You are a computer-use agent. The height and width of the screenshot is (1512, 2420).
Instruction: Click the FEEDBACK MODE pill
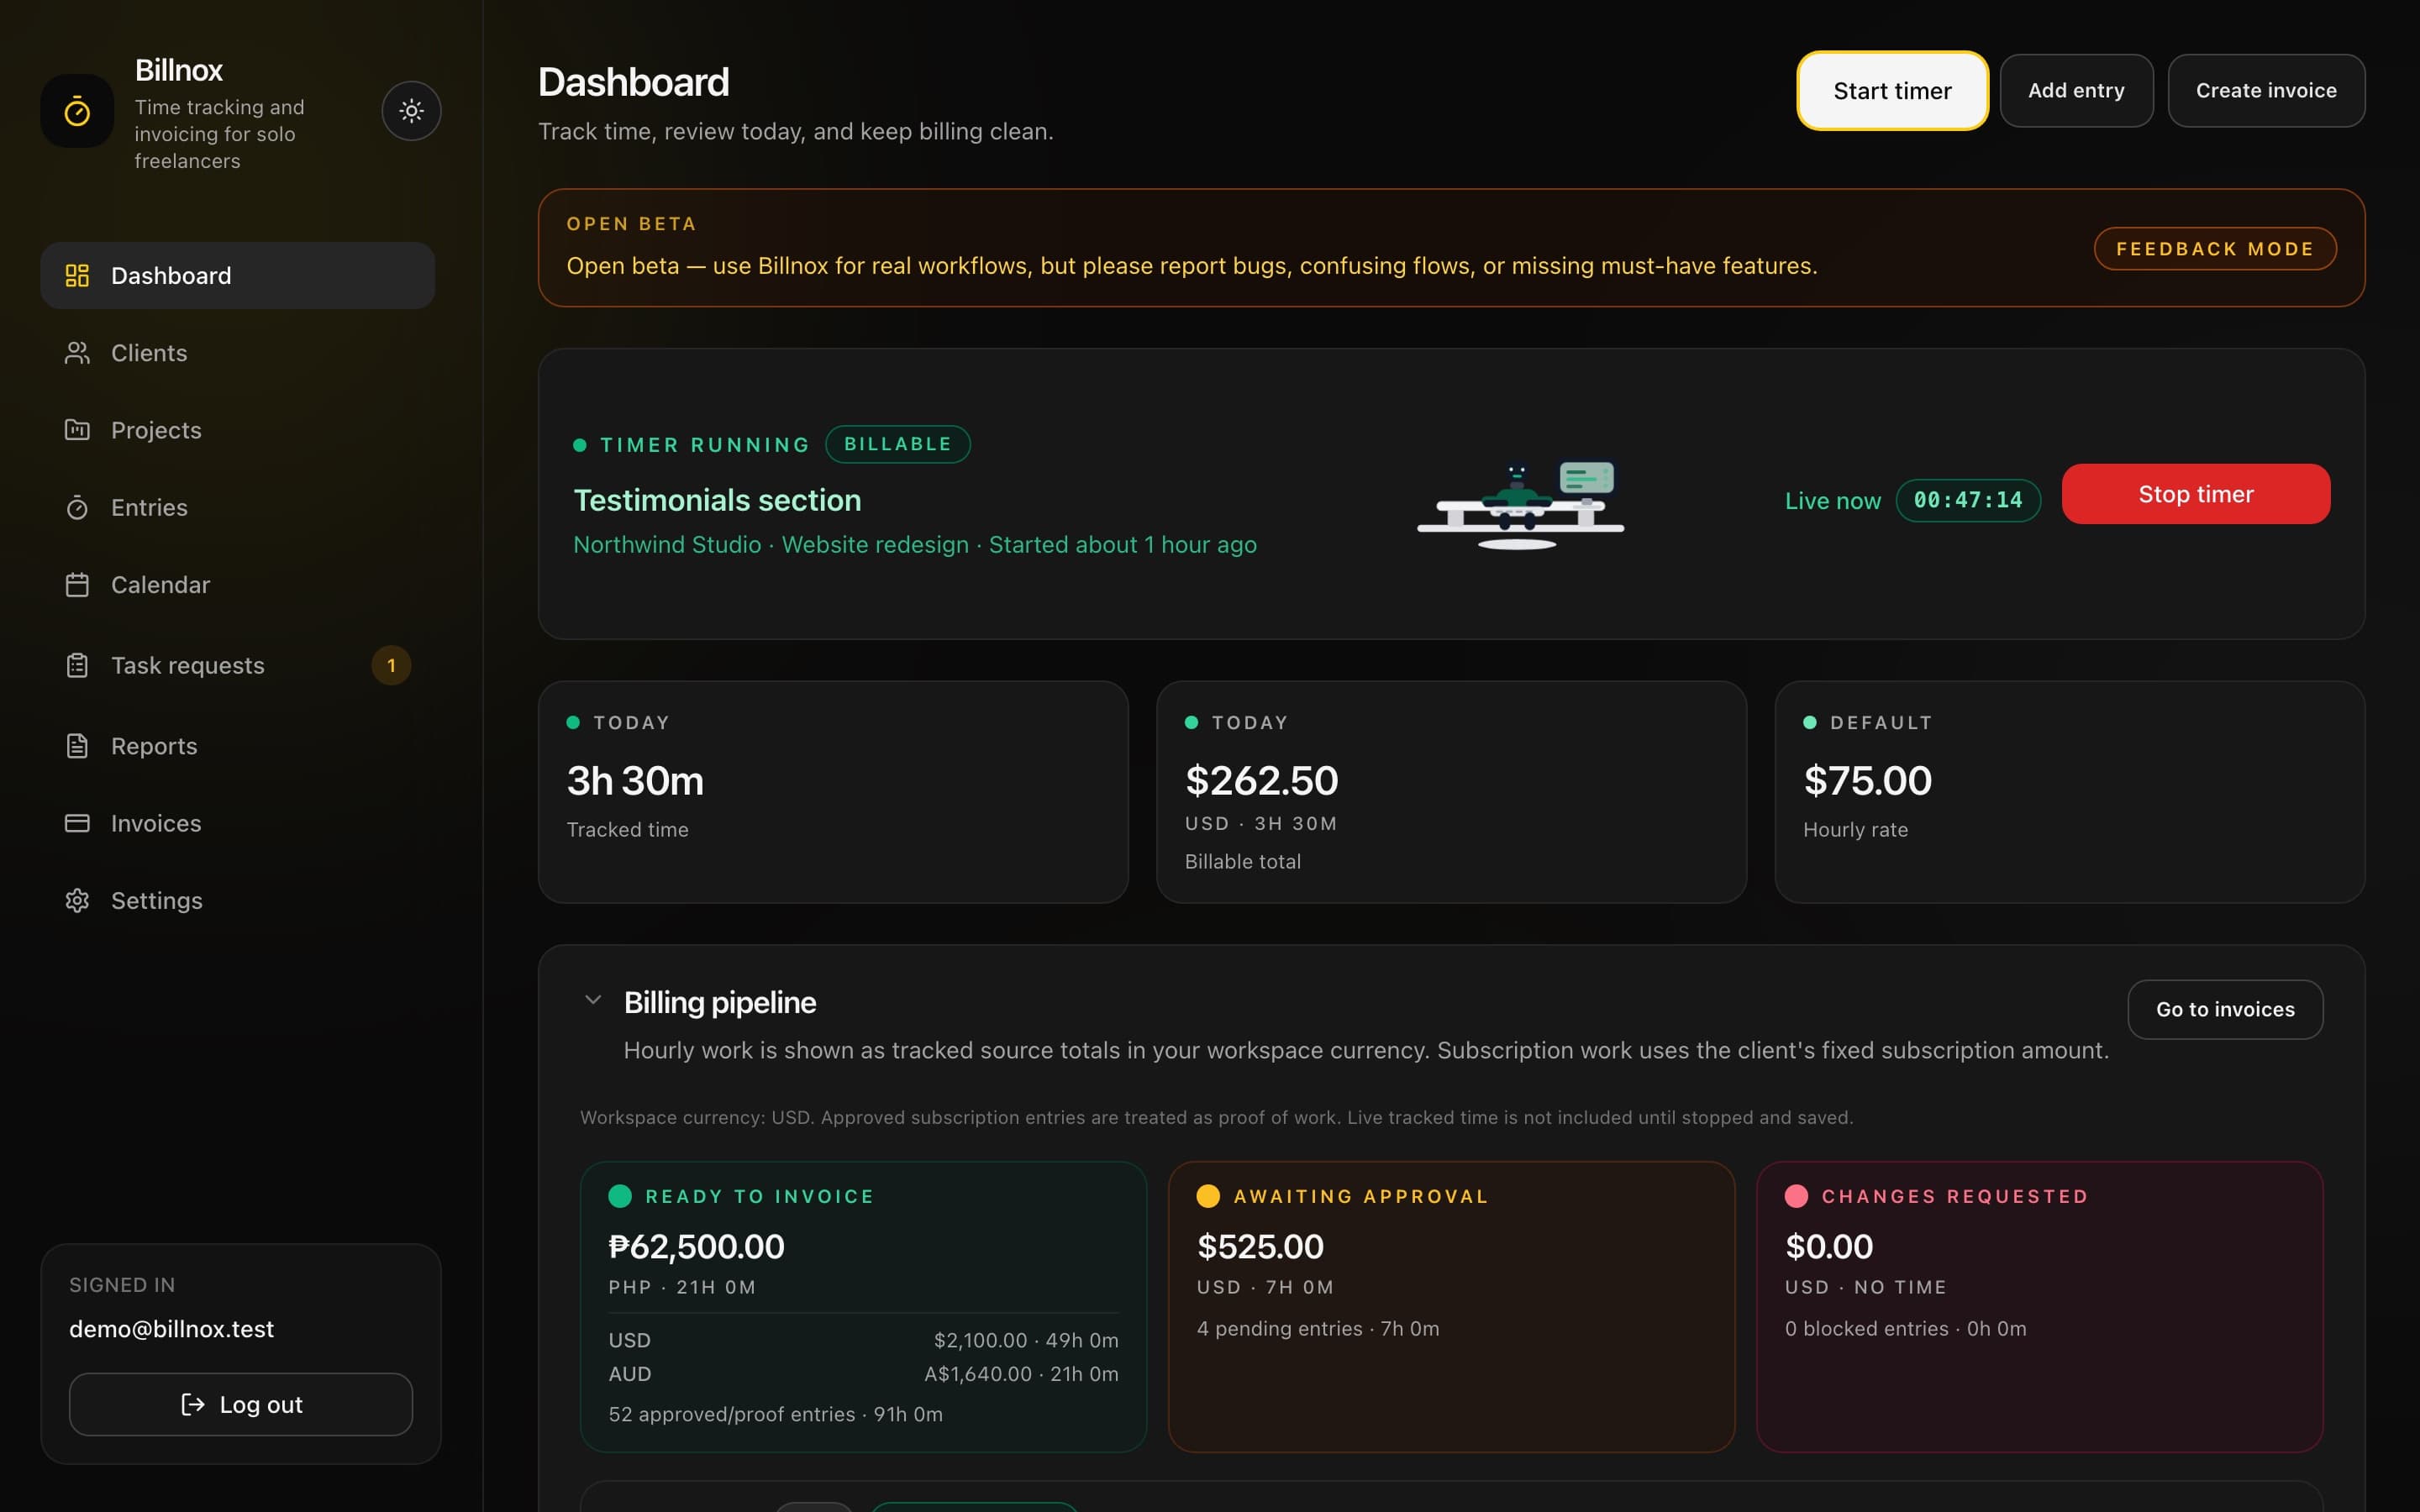[x=2215, y=249]
